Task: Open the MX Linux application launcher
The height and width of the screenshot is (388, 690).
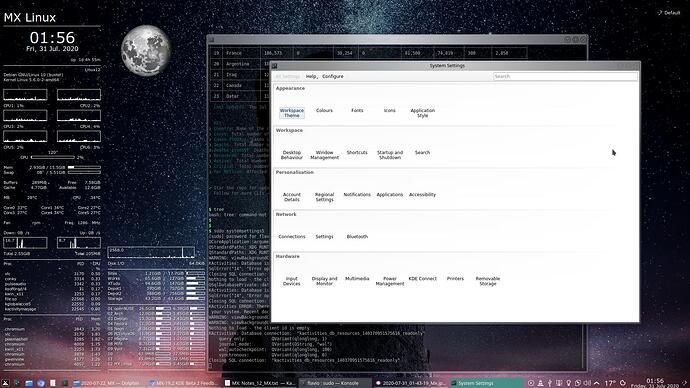Action: pyautogui.click(x=5, y=383)
